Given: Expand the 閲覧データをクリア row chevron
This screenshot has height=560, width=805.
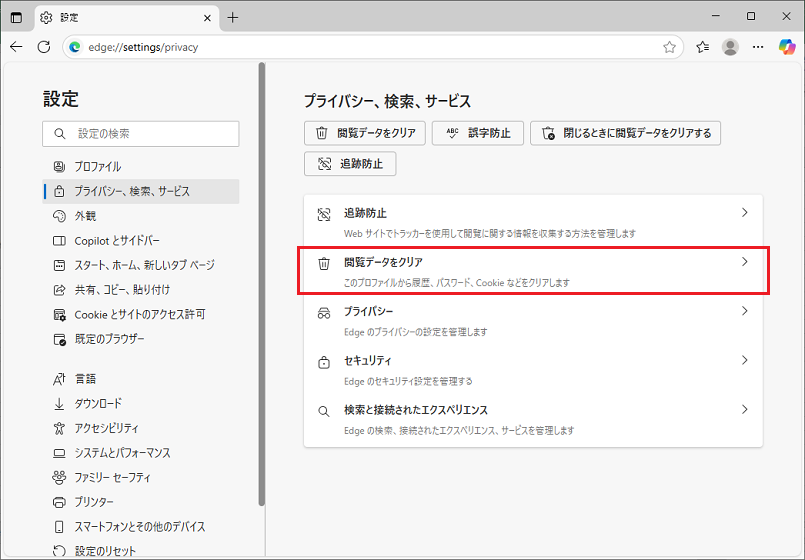Looking at the screenshot, I should [x=744, y=262].
